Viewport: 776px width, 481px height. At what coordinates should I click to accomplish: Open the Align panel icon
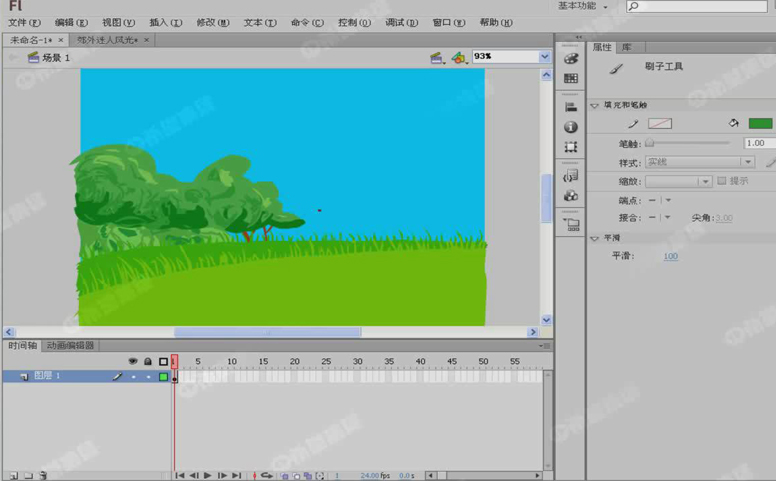click(x=571, y=107)
